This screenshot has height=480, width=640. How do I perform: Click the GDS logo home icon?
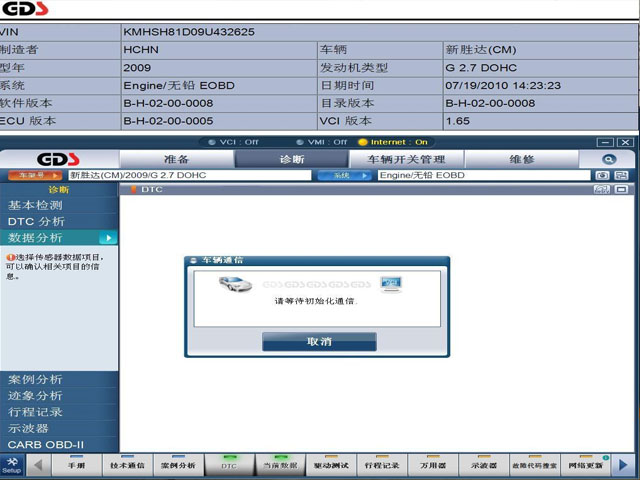59,159
